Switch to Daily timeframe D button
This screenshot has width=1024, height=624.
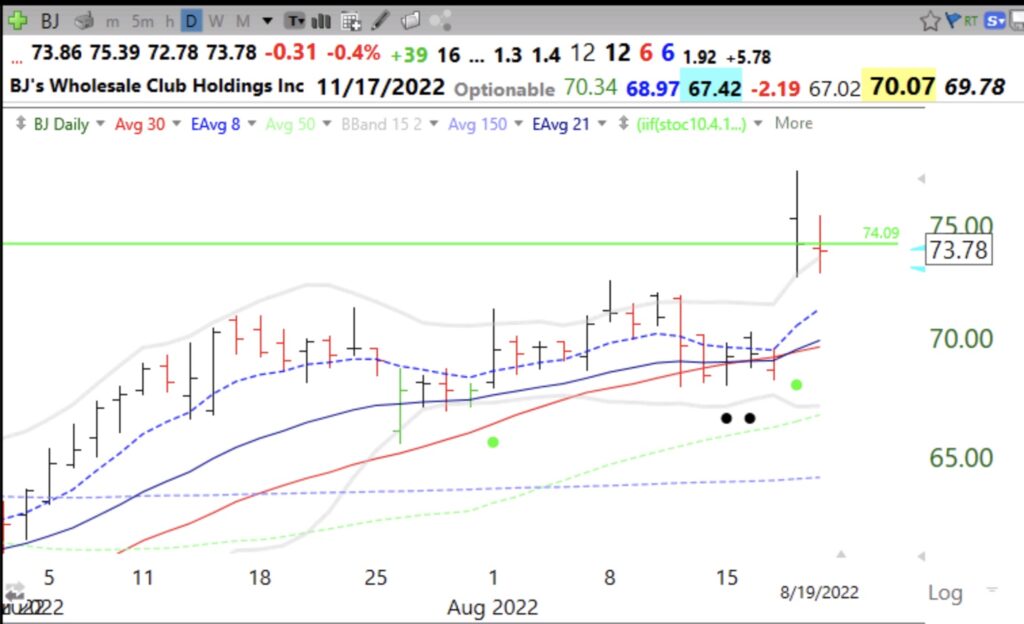click(x=191, y=20)
